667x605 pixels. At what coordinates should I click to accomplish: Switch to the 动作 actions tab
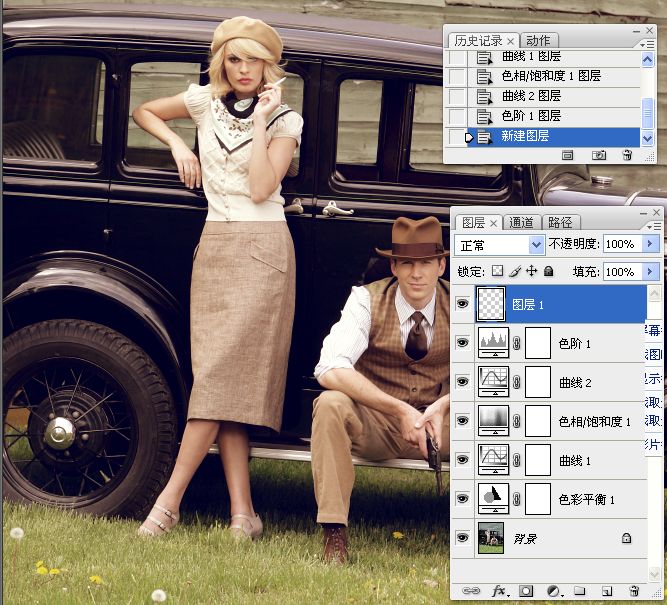[x=538, y=40]
